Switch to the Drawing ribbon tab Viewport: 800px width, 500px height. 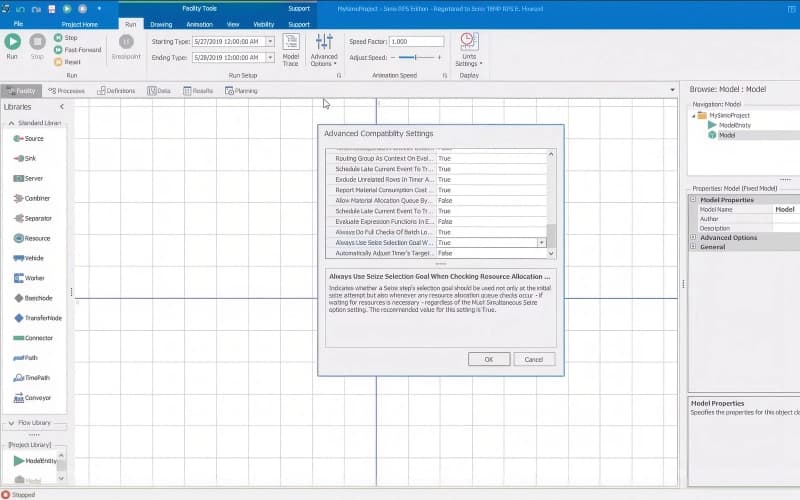pyautogui.click(x=161, y=24)
